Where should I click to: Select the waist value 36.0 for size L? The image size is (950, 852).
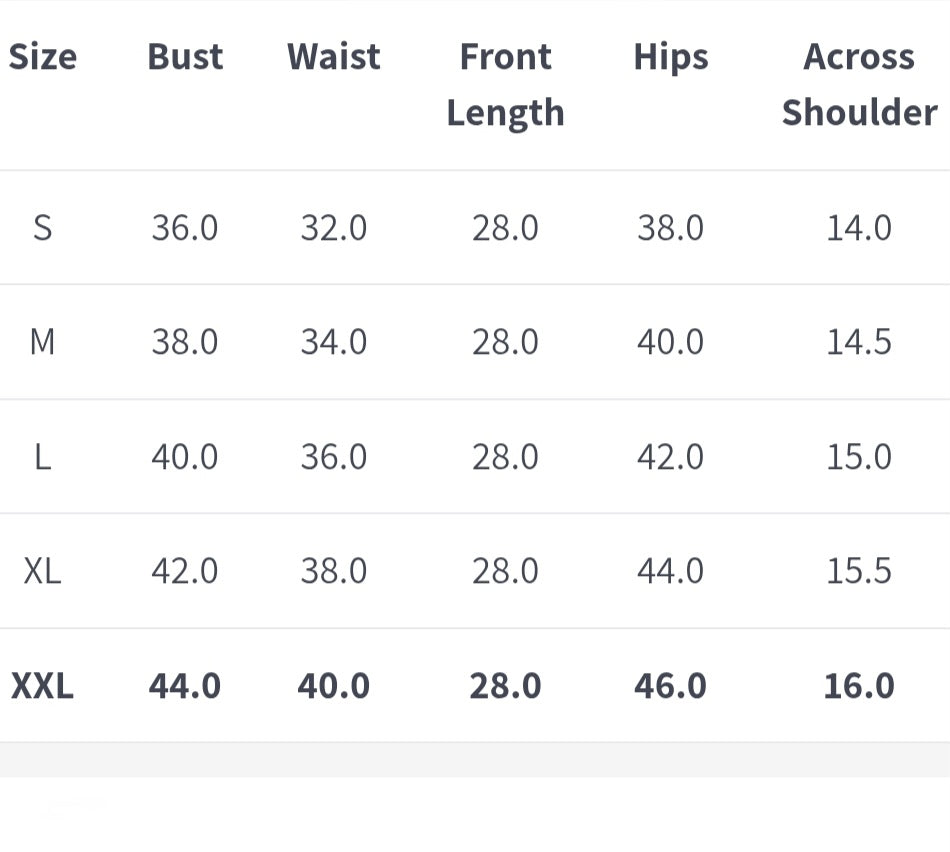[x=334, y=457]
